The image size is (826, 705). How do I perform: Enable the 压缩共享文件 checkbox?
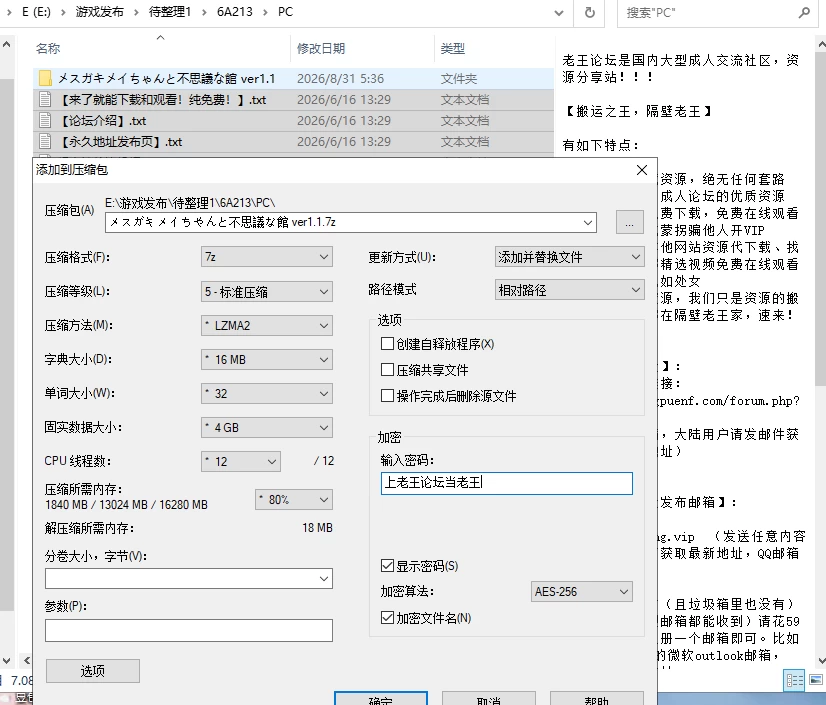pyautogui.click(x=387, y=370)
